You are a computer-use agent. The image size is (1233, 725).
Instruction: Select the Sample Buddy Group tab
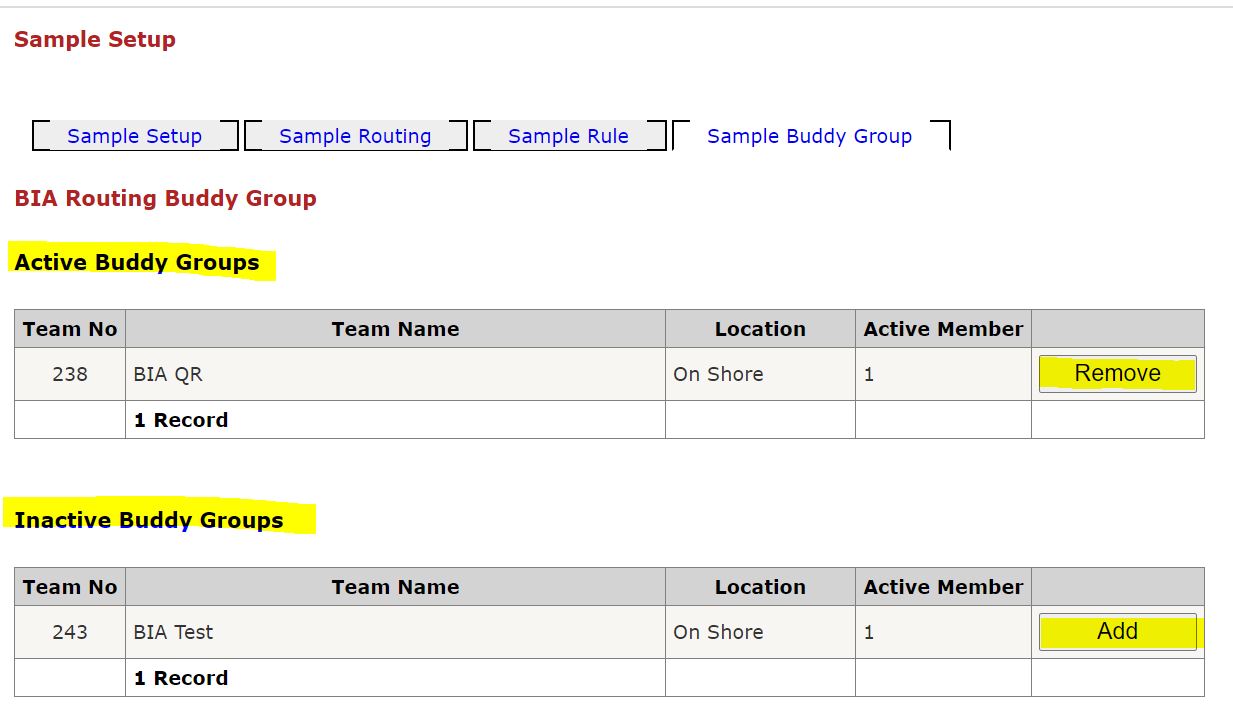tap(809, 136)
